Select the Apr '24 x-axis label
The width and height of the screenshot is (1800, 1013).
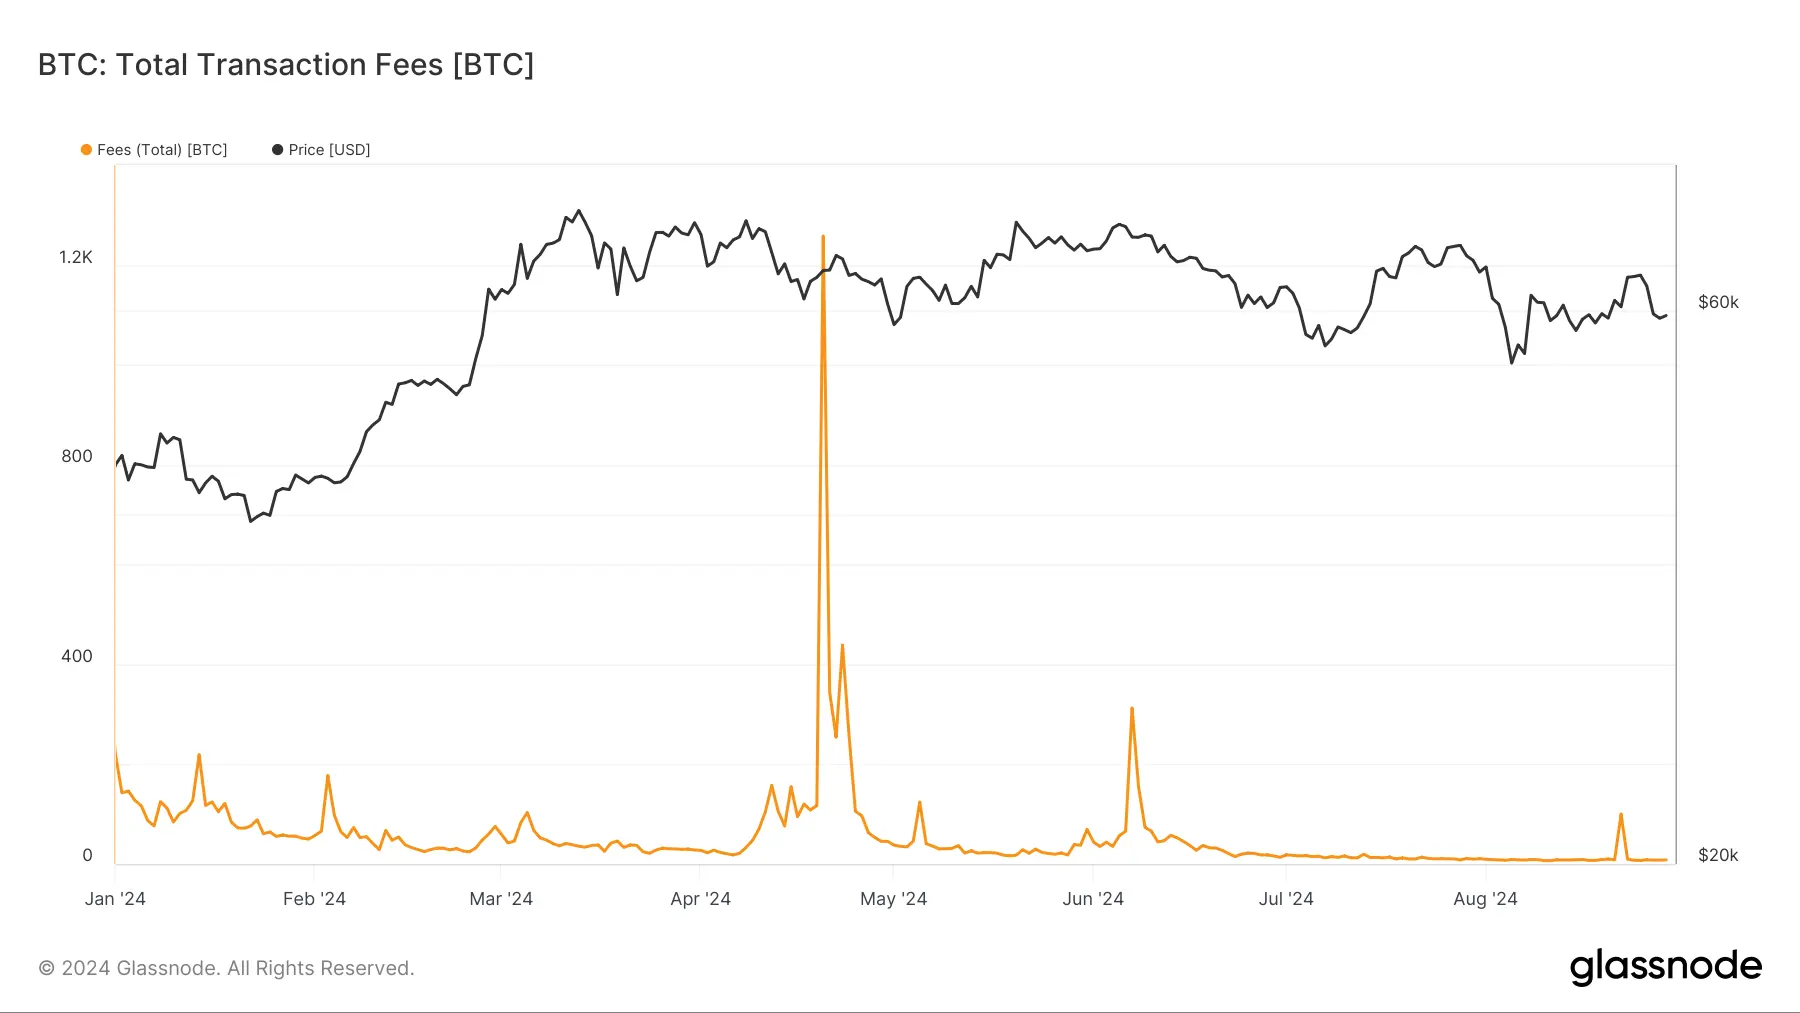point(700,899)
